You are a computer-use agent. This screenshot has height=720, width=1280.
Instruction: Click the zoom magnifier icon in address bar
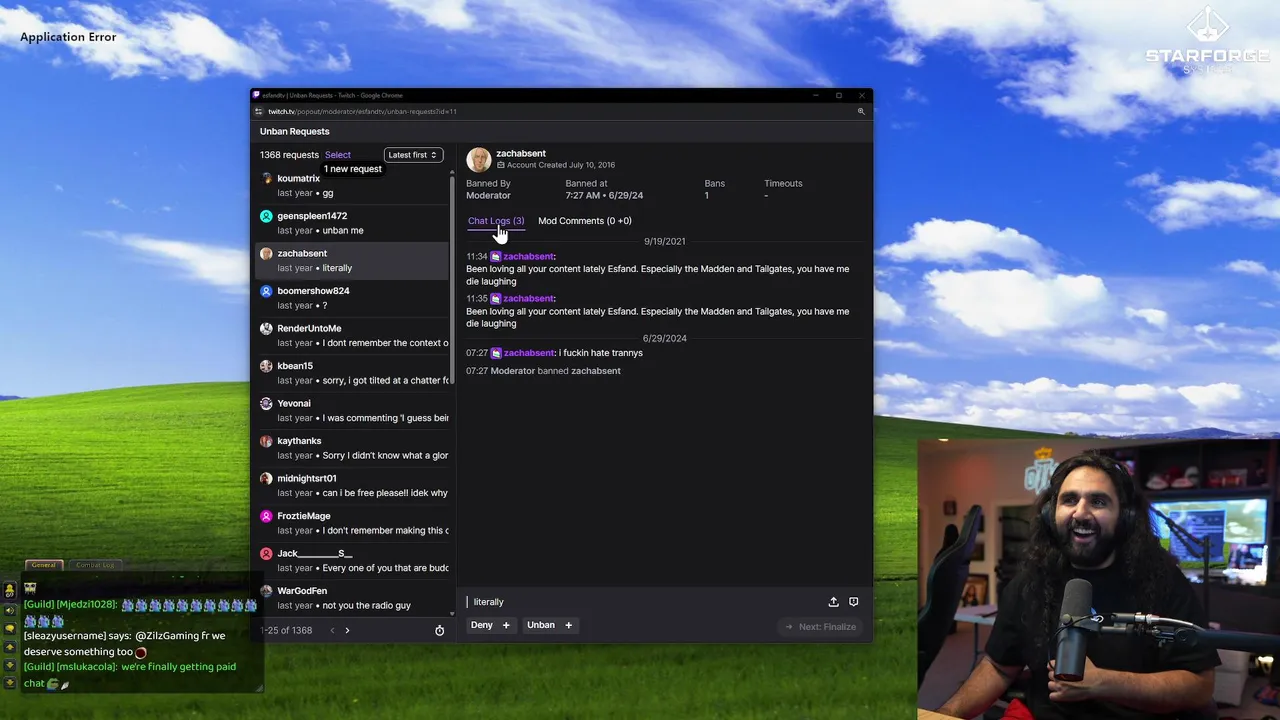[x=861, y=112]
